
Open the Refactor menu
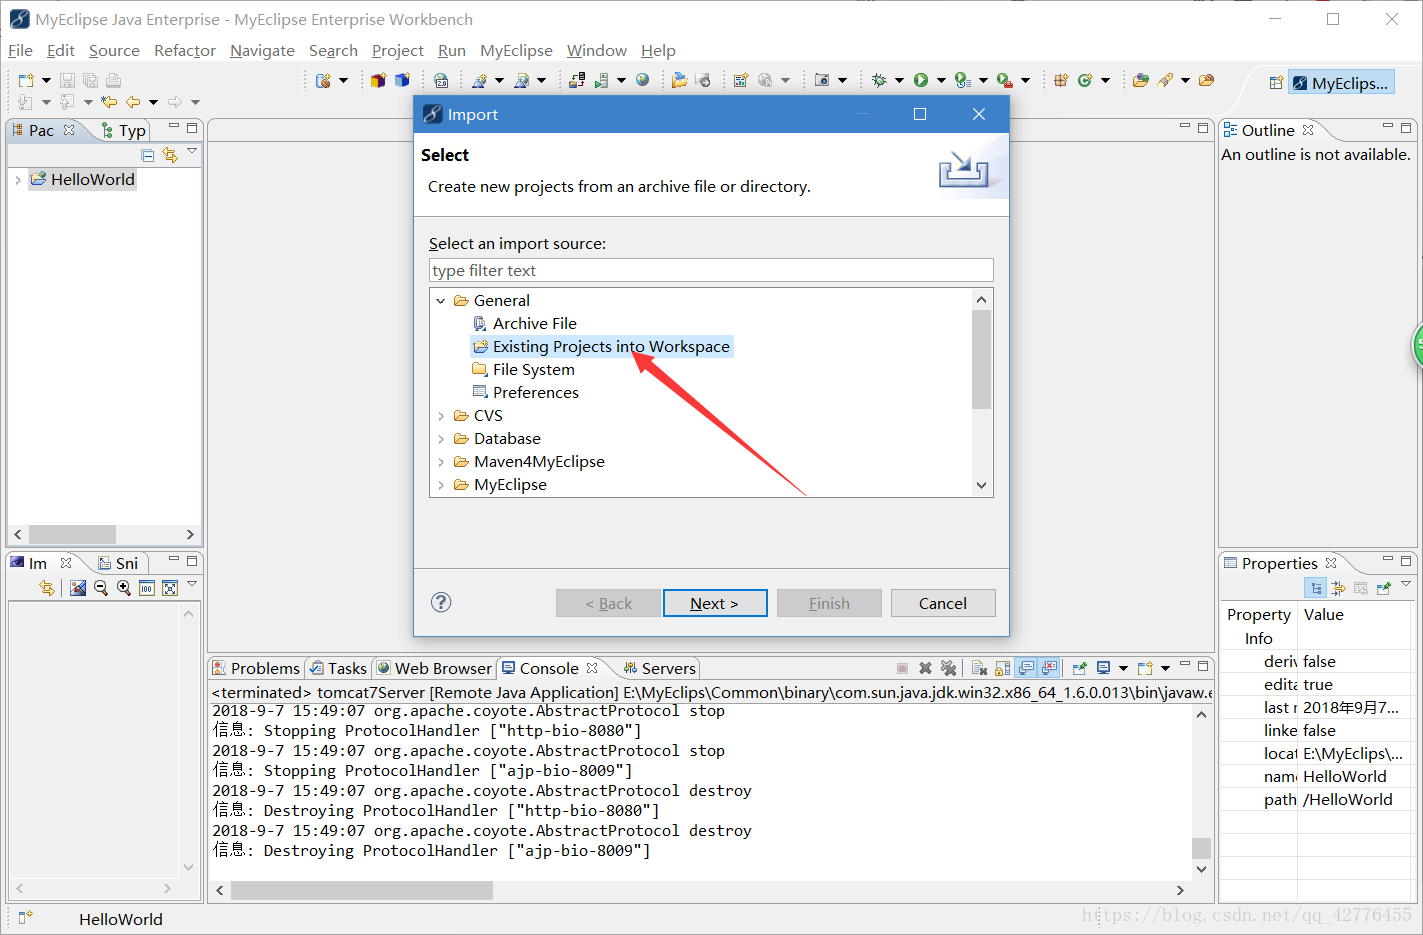tap(185, 50)
